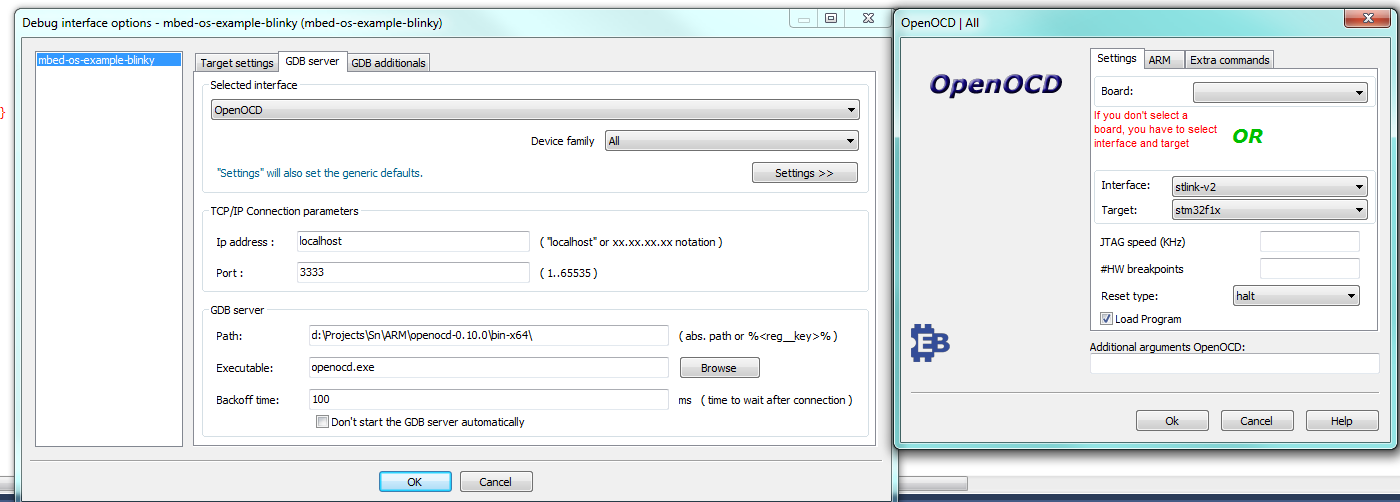Click the #HW breakpoints field
Image resolution: width=1400 pixels, height=502 pixels.
point(1310,269)
